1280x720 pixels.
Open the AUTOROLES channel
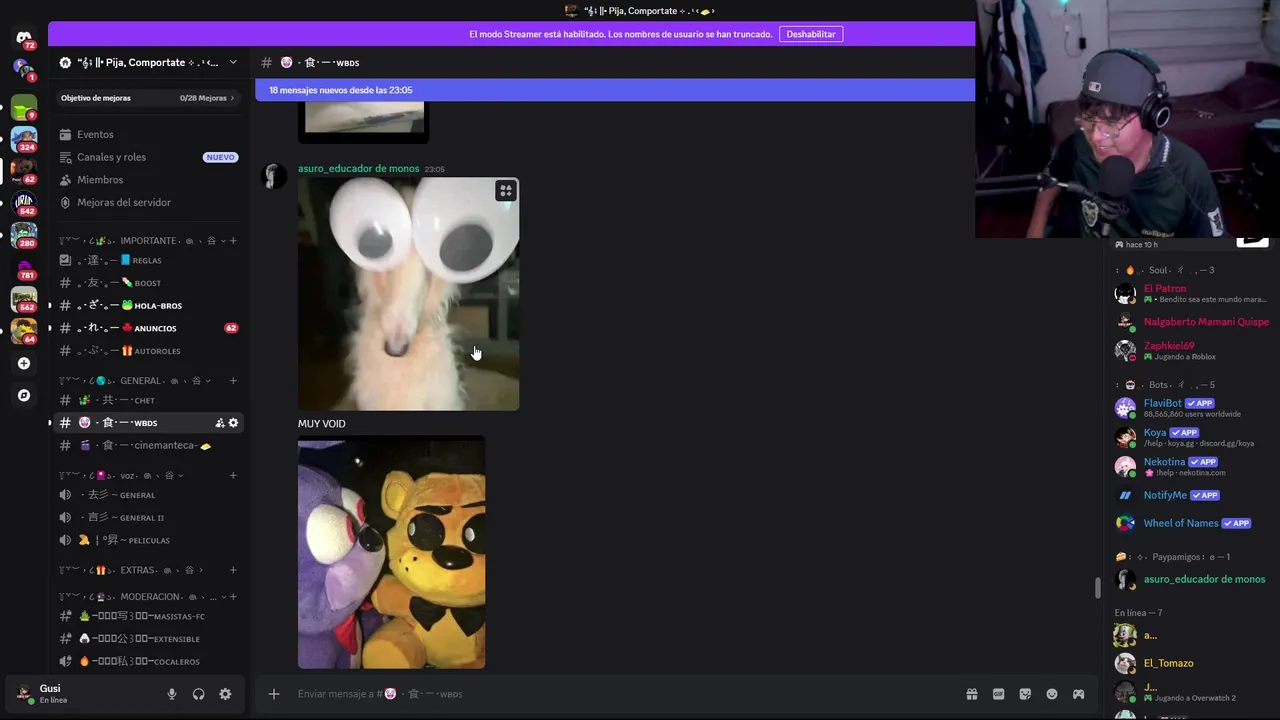148,351
